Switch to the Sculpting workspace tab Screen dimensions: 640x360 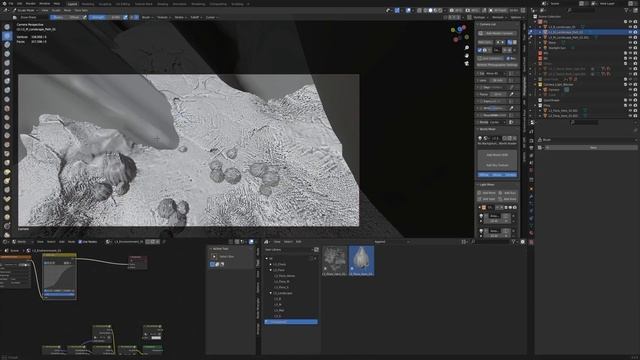(105, 4)
